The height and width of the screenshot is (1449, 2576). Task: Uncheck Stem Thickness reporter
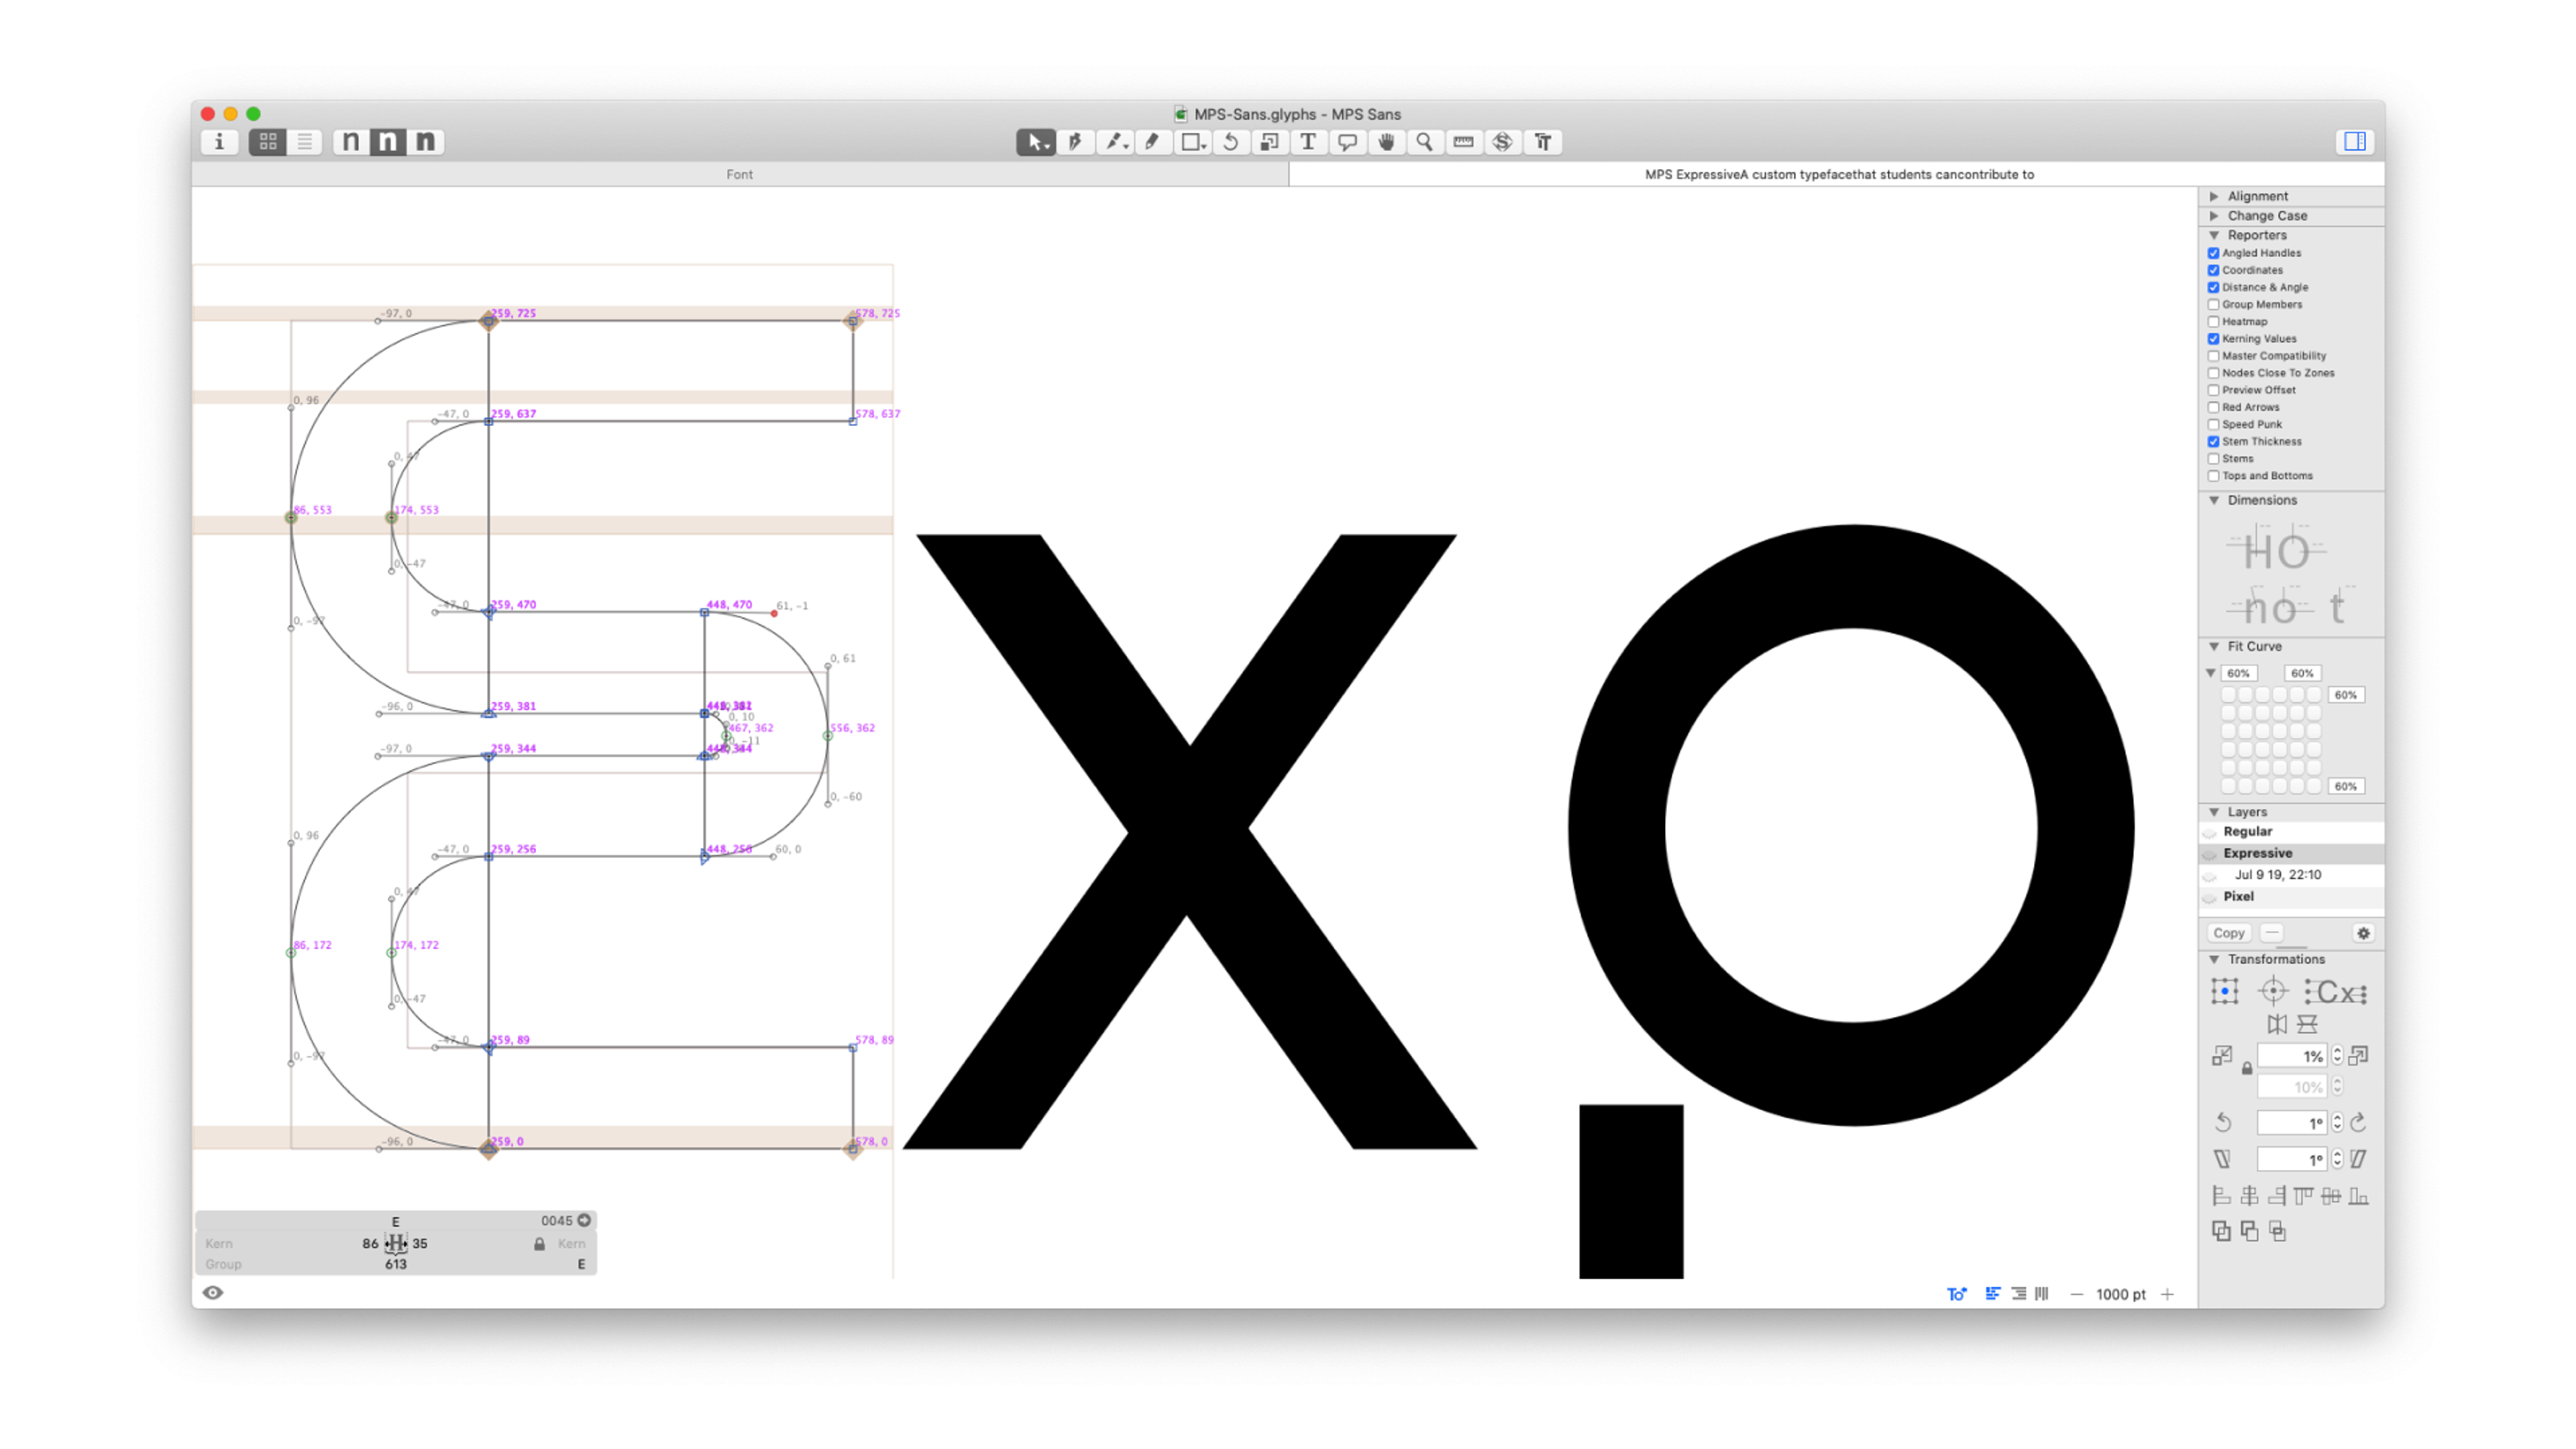(x=2214, y=441)
